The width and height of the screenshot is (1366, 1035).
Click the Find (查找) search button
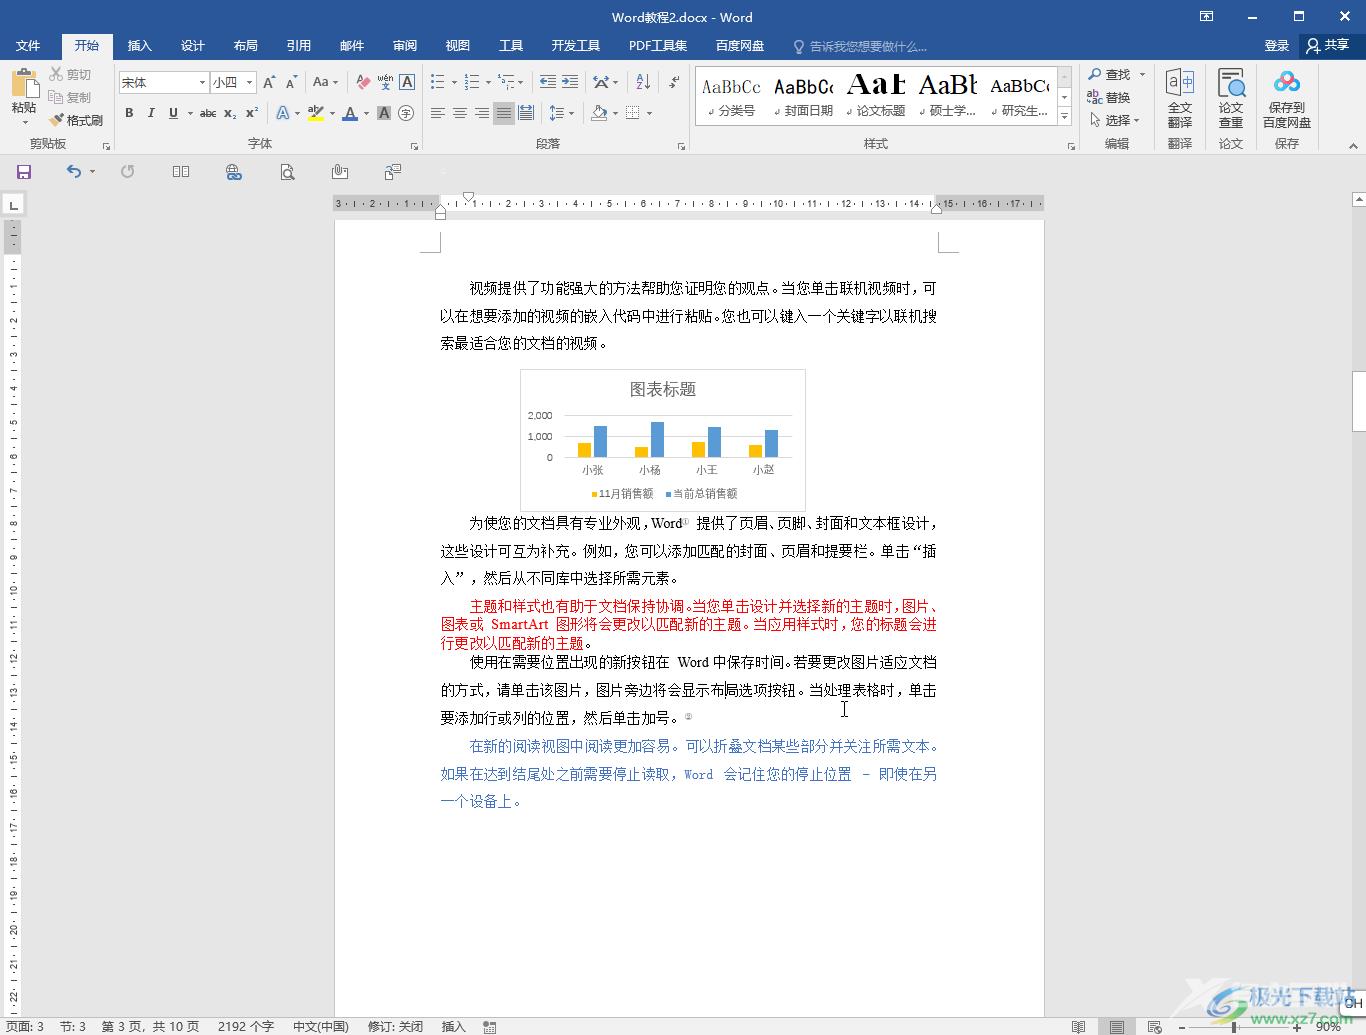click(1109, 75)
